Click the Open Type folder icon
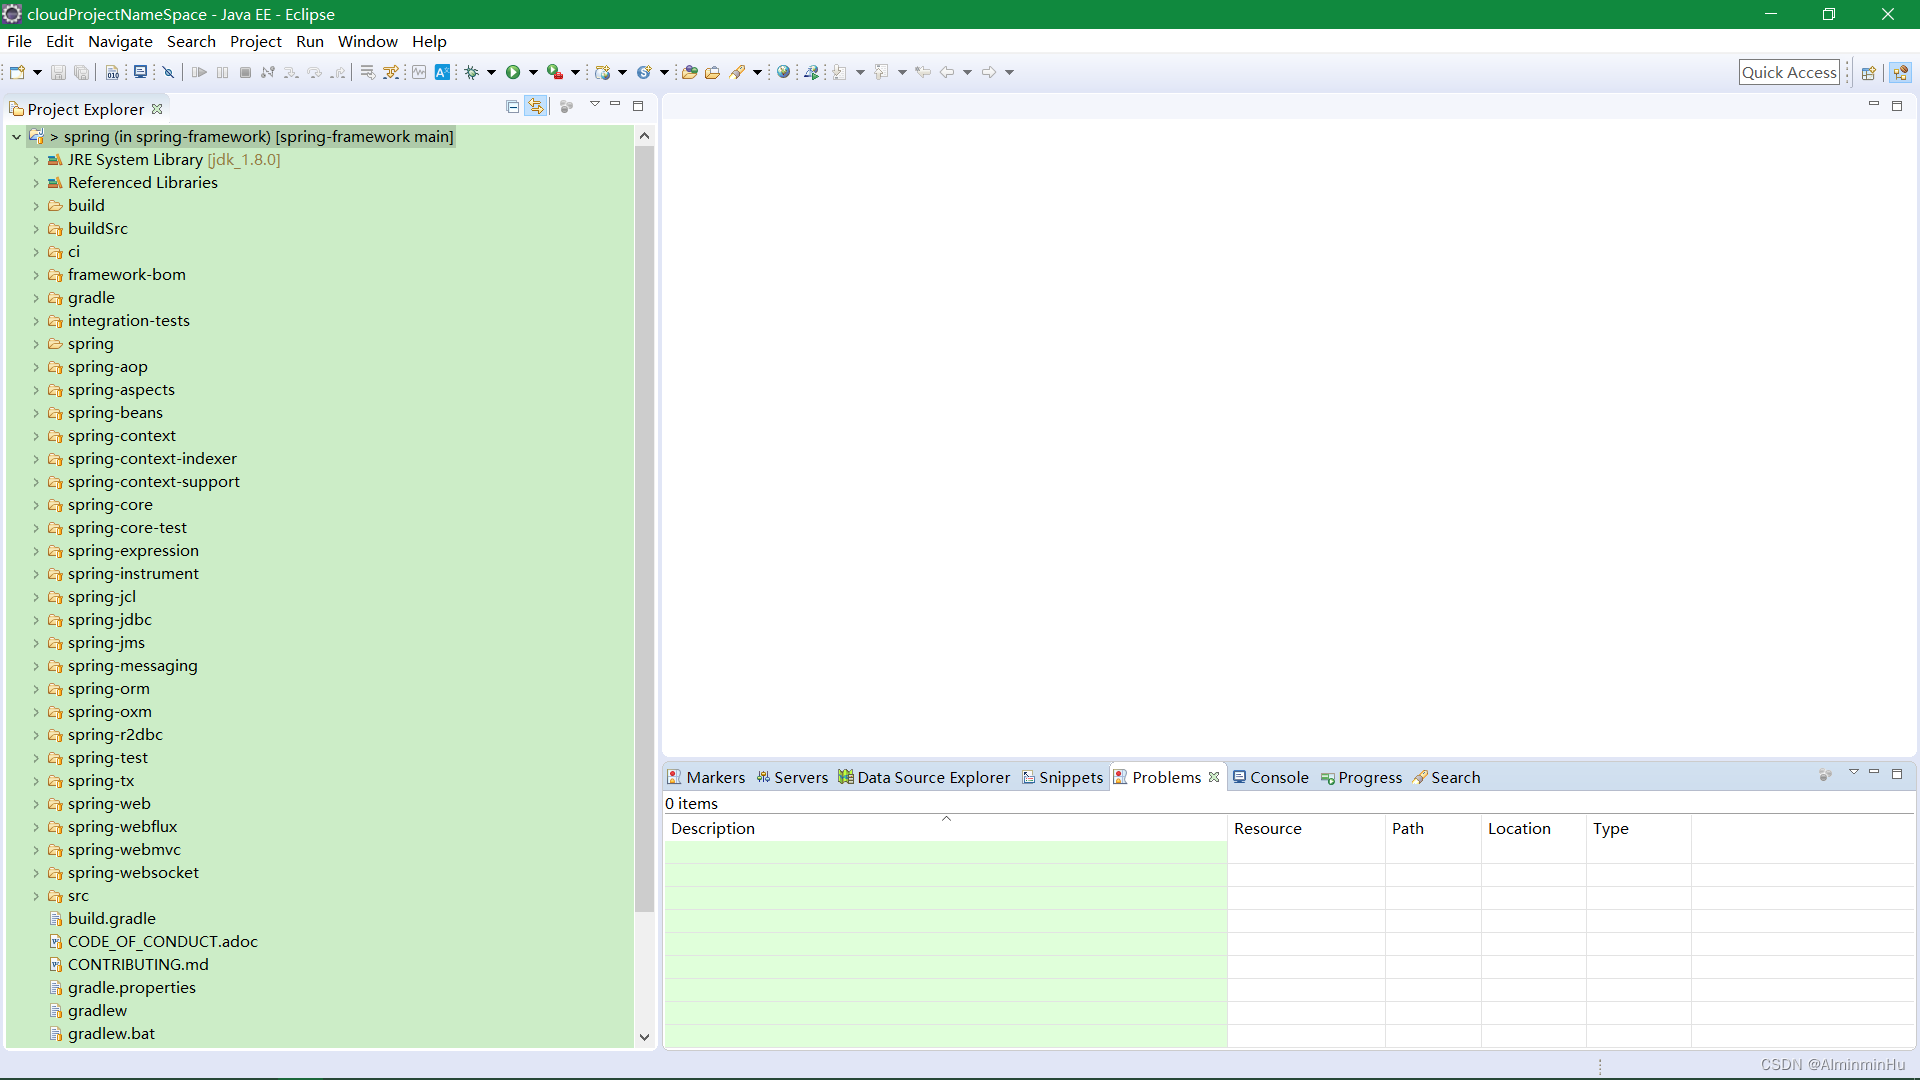The height and width of the screenshot is (1080, 1920). click(689, 72)
